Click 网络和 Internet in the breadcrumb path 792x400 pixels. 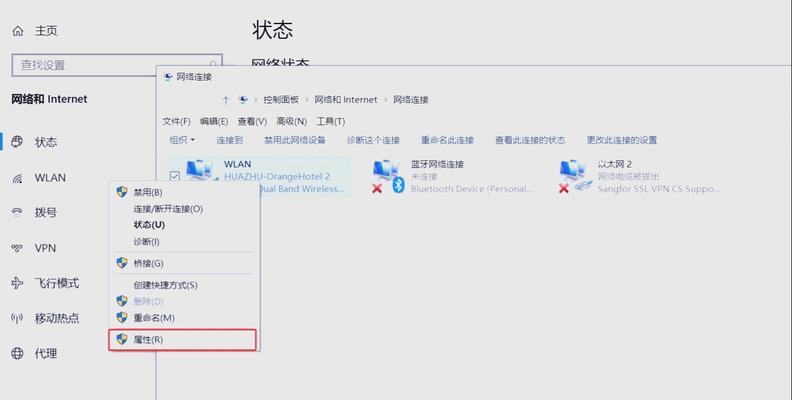pos(346,100)
